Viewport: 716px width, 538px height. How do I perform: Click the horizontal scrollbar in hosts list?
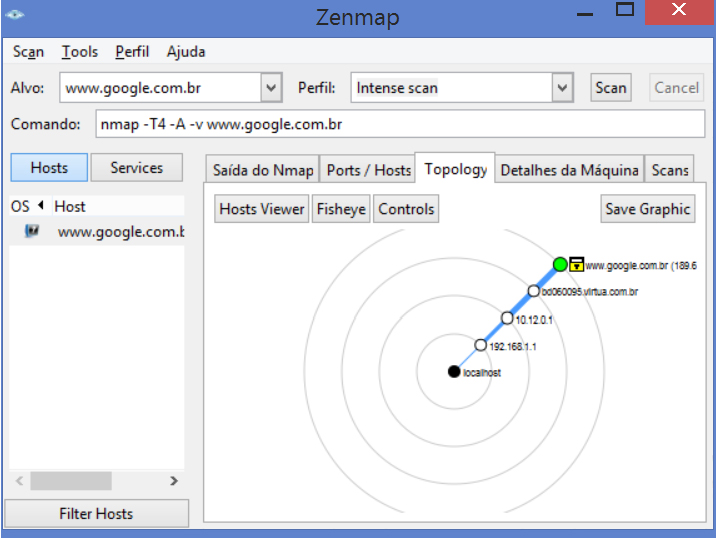tap(70, 481)
